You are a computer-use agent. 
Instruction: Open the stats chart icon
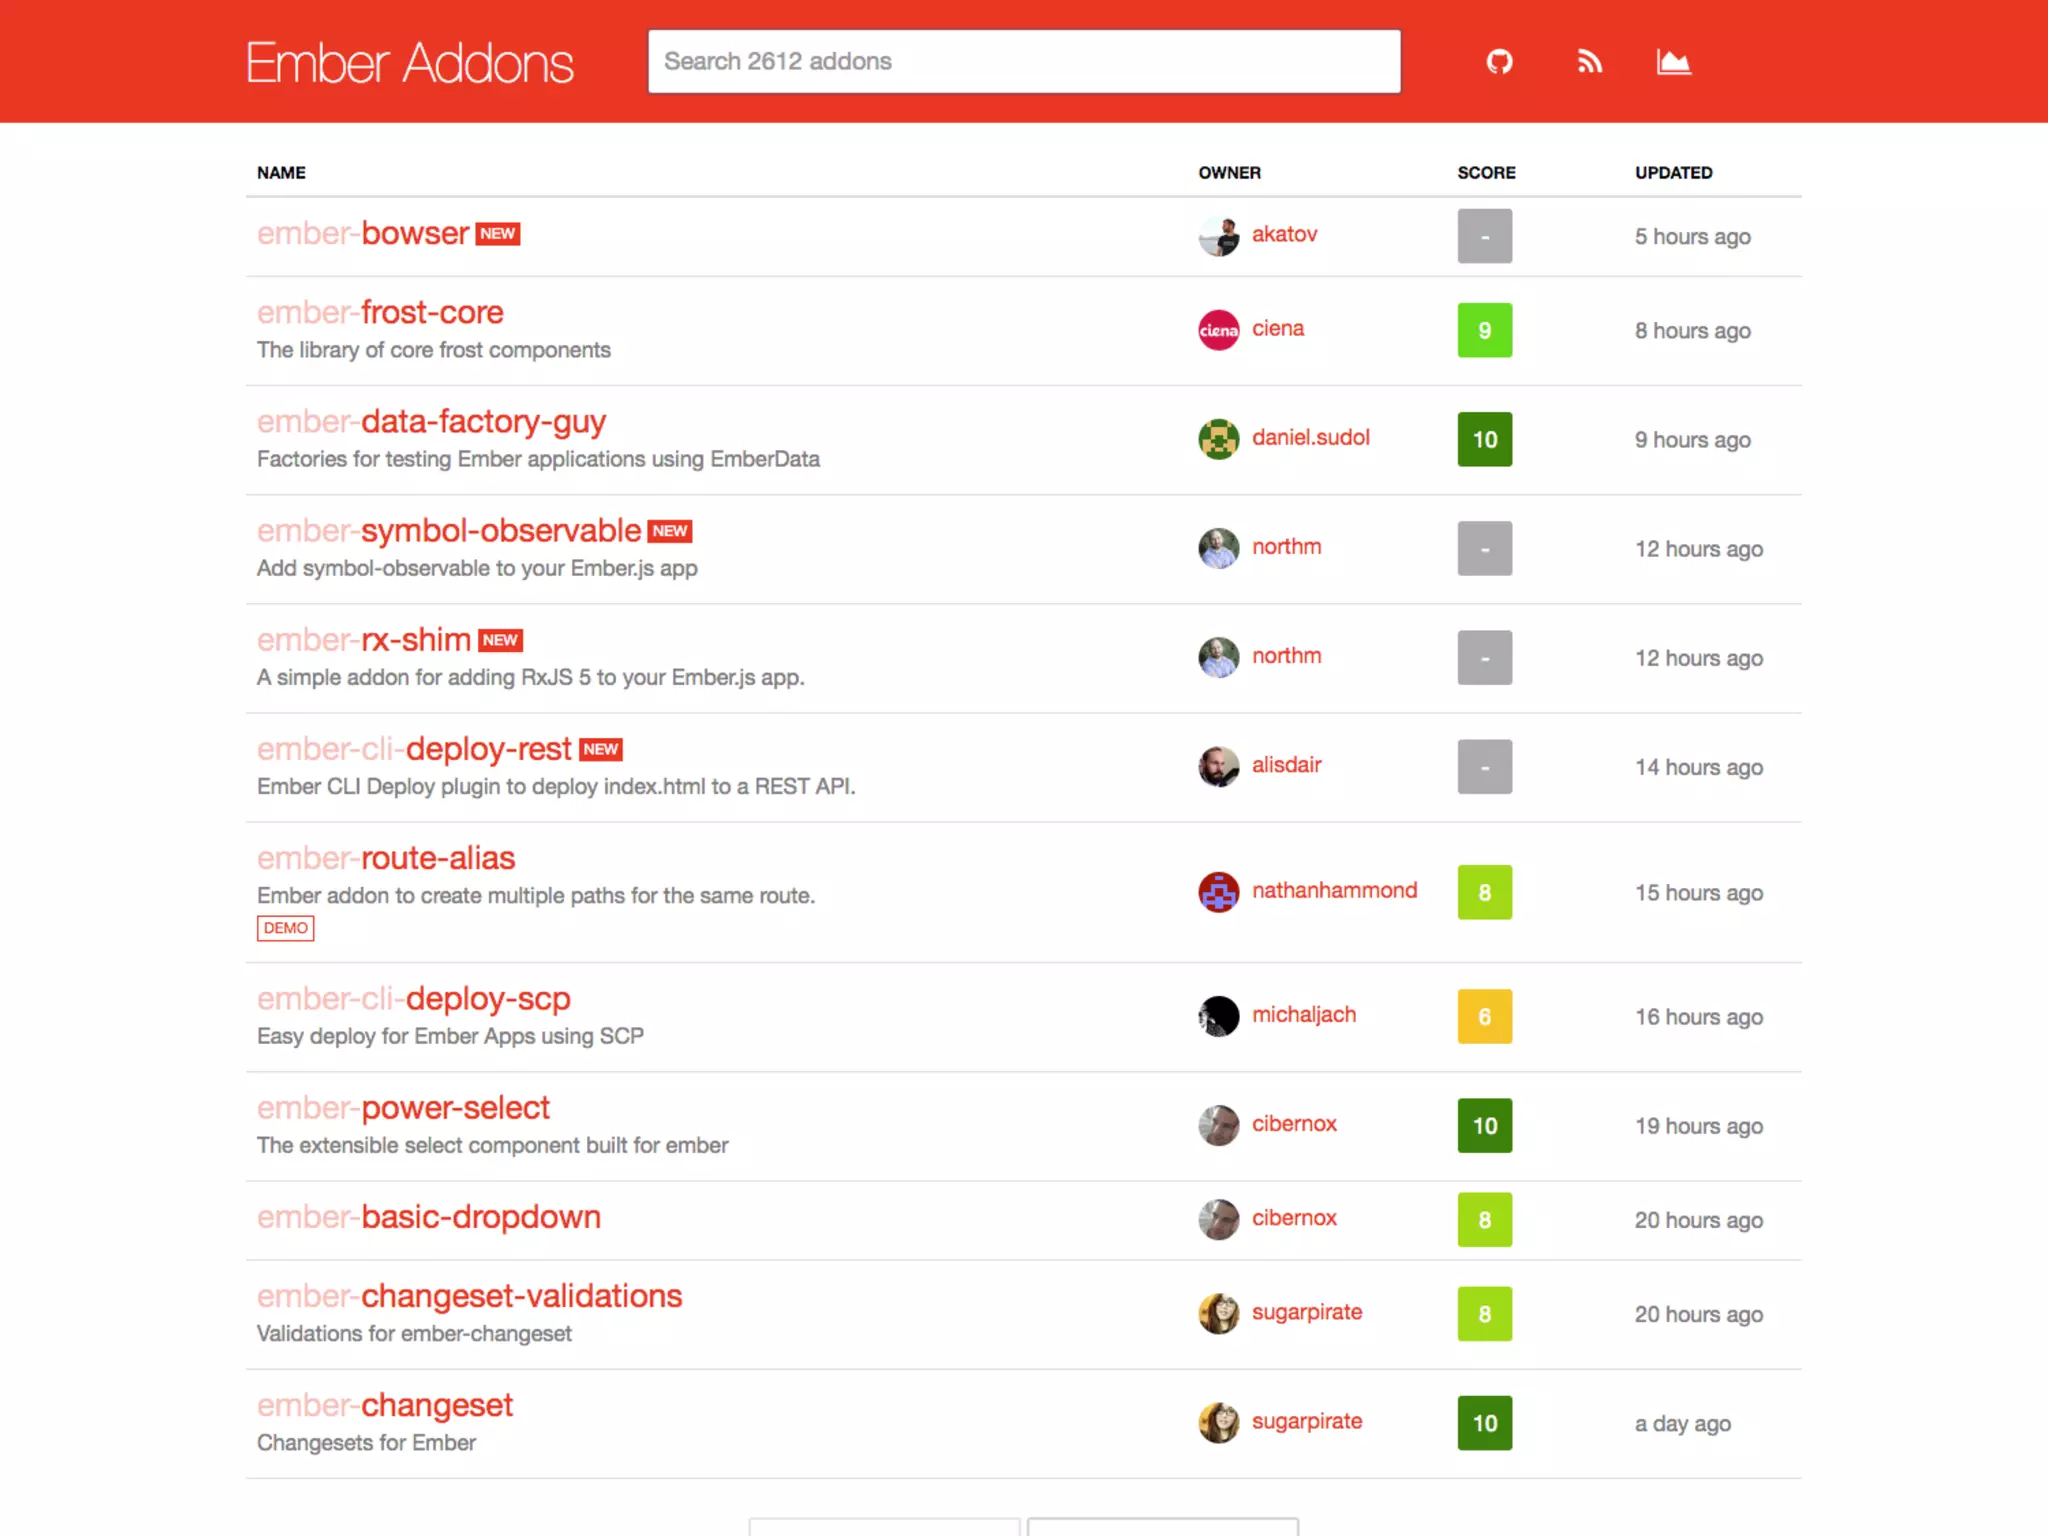click(x=1673, y=62)
